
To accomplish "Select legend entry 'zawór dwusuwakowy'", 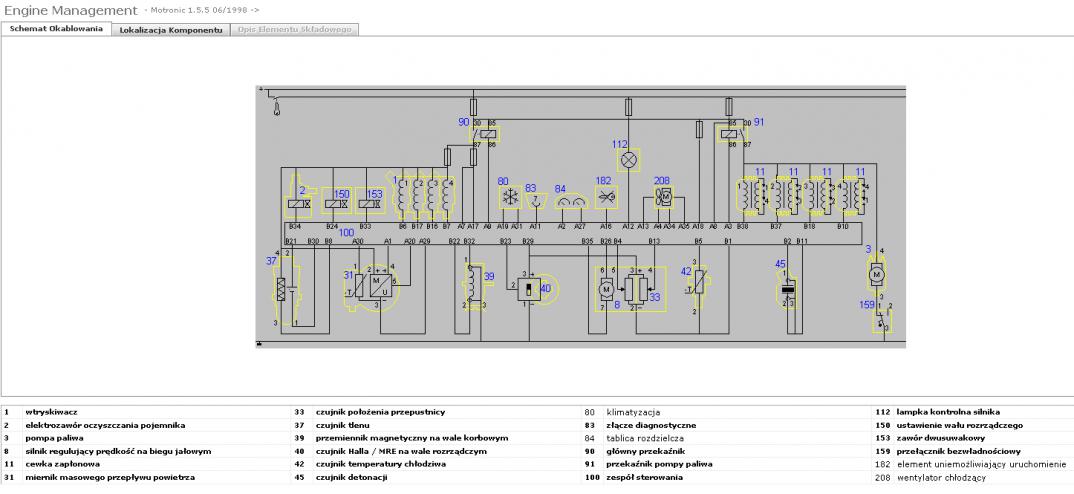I will [940, 439].
